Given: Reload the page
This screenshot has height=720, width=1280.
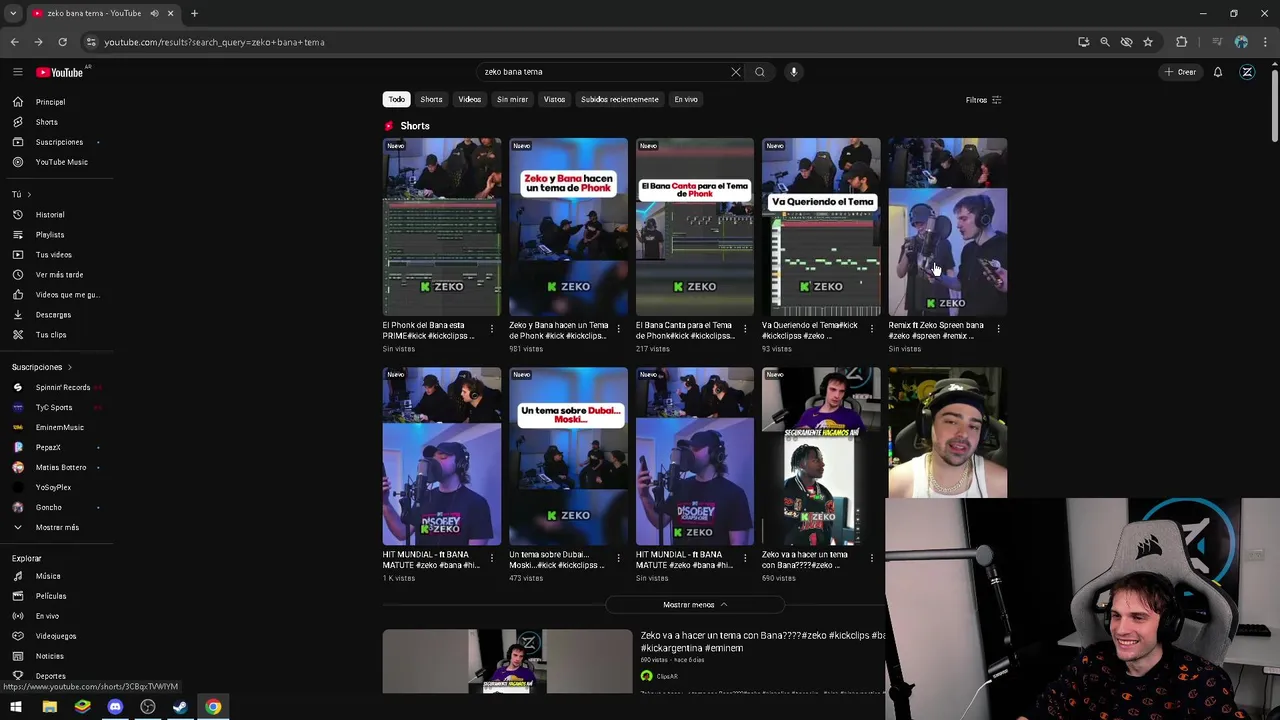Looking at the screenshot, I should coord(62,42).
